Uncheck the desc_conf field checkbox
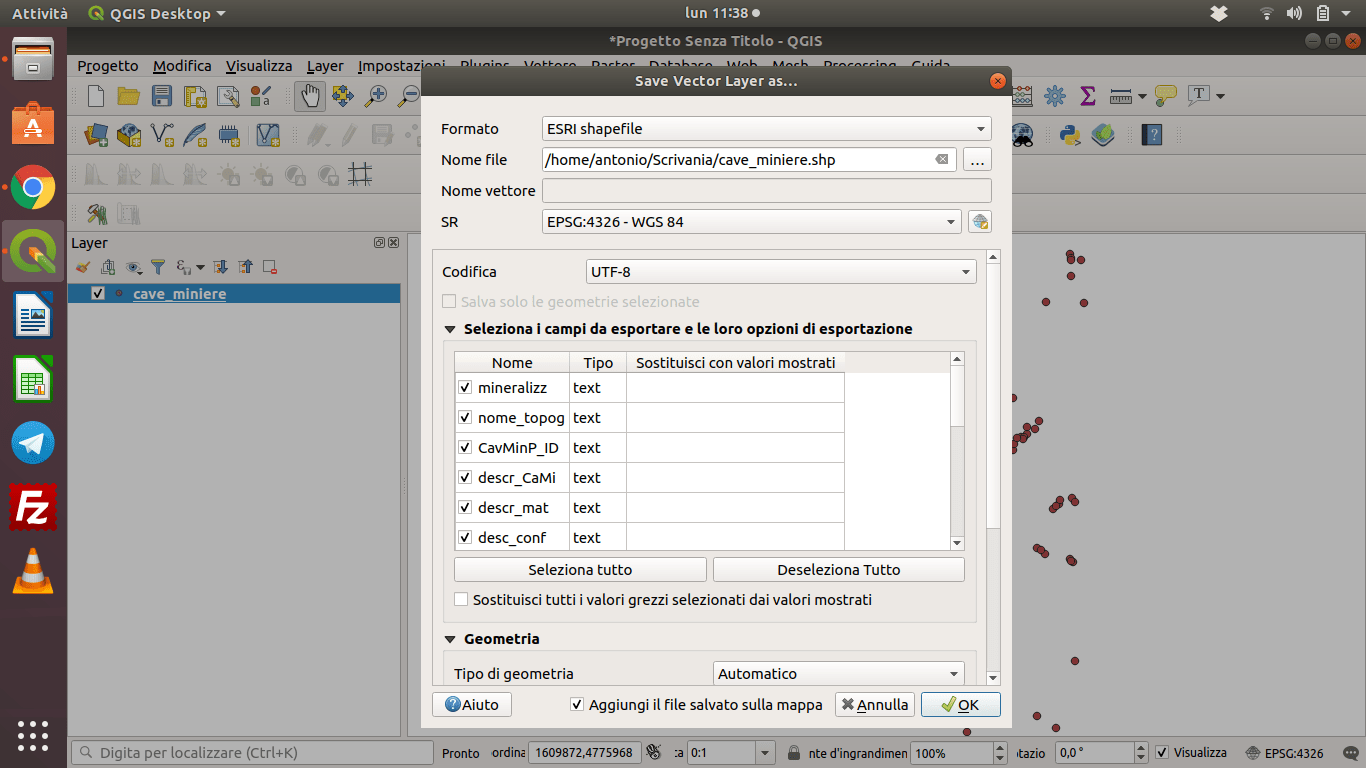This screenshot has height=768, width=1366. [465, 537]
